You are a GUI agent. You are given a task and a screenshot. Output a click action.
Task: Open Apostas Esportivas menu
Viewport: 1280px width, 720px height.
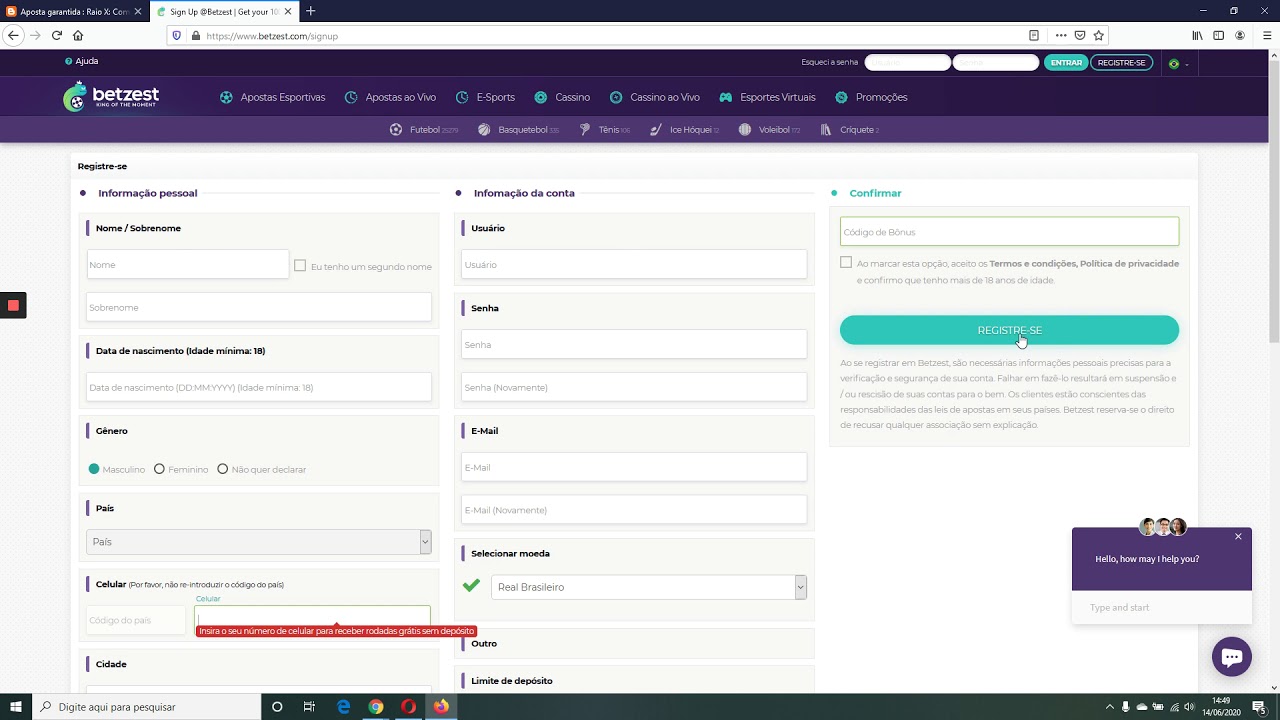tap(273, 97)
